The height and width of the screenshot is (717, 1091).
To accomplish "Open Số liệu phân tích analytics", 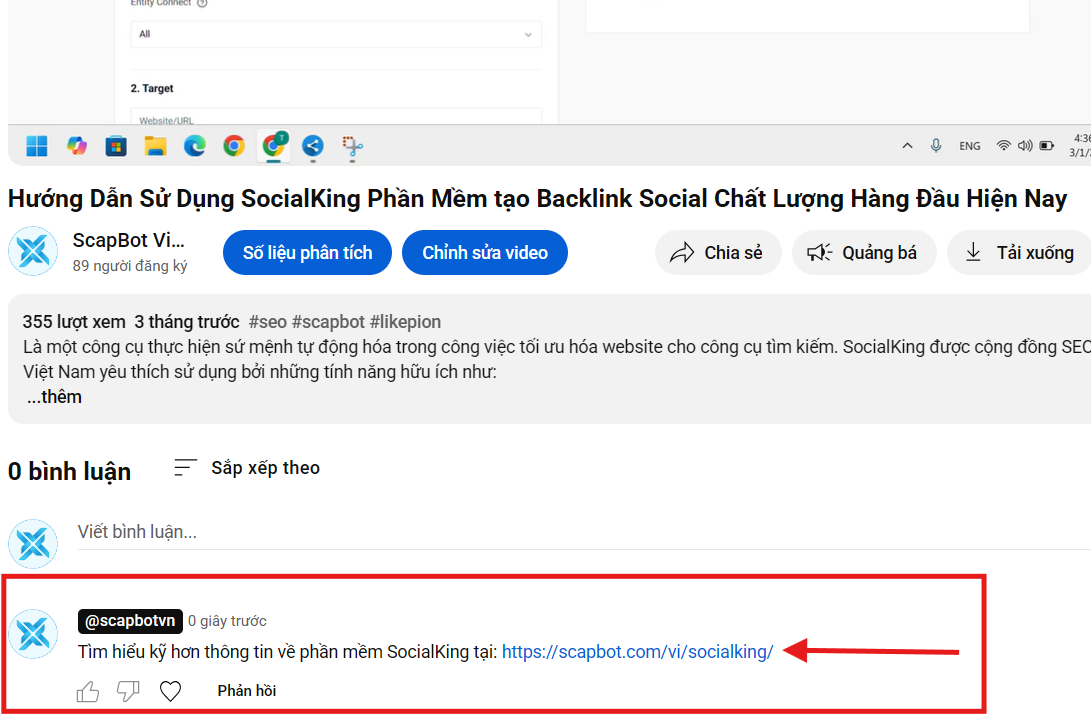I will point(308,253).
